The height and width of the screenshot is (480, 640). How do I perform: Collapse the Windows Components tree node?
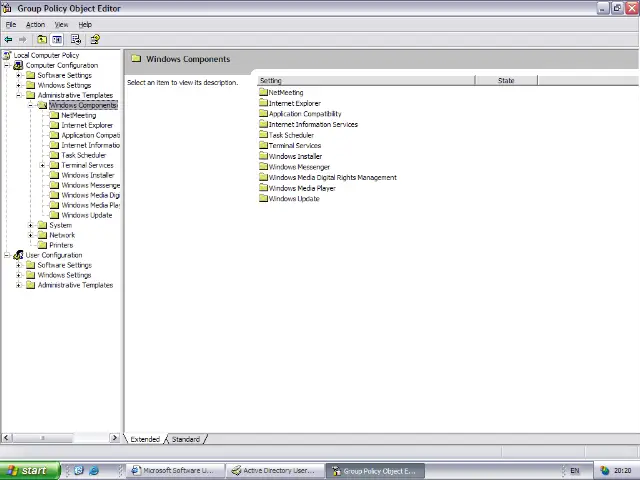30,105
